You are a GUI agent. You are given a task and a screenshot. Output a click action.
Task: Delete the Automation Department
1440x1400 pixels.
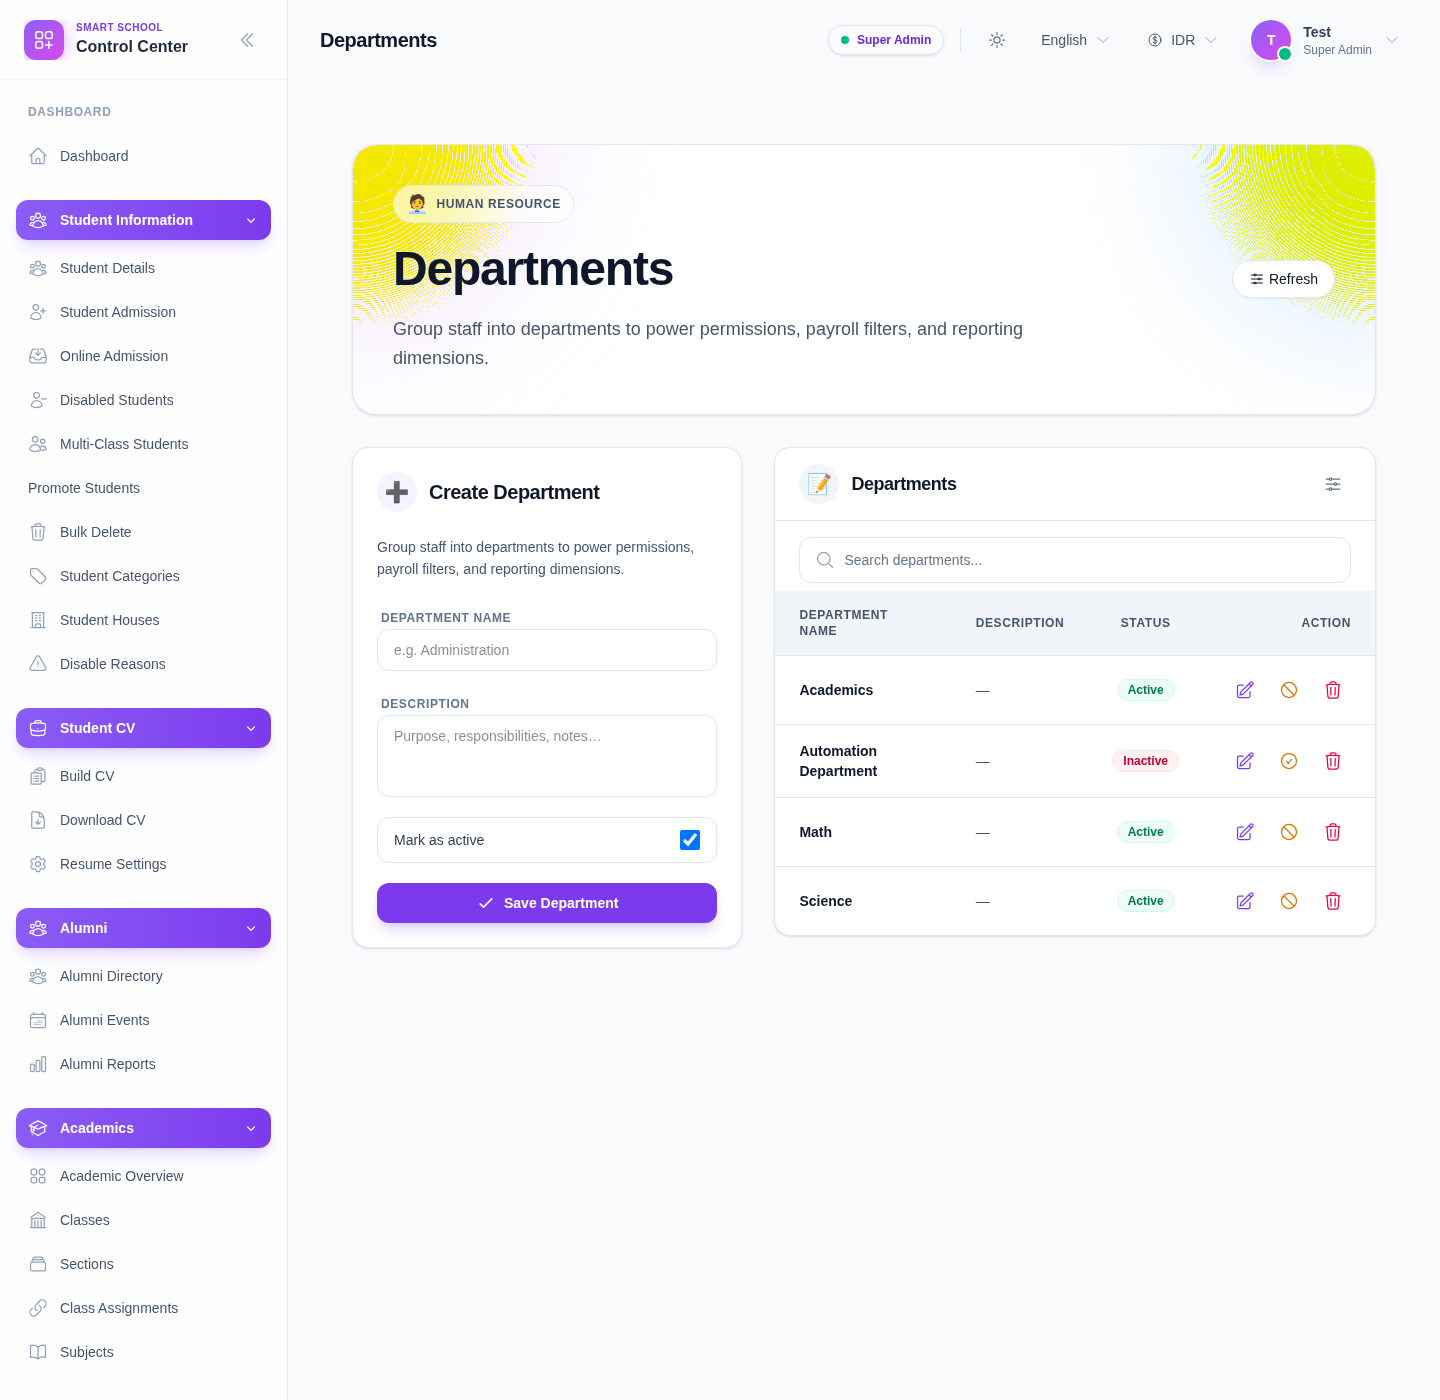point(1333,761)
